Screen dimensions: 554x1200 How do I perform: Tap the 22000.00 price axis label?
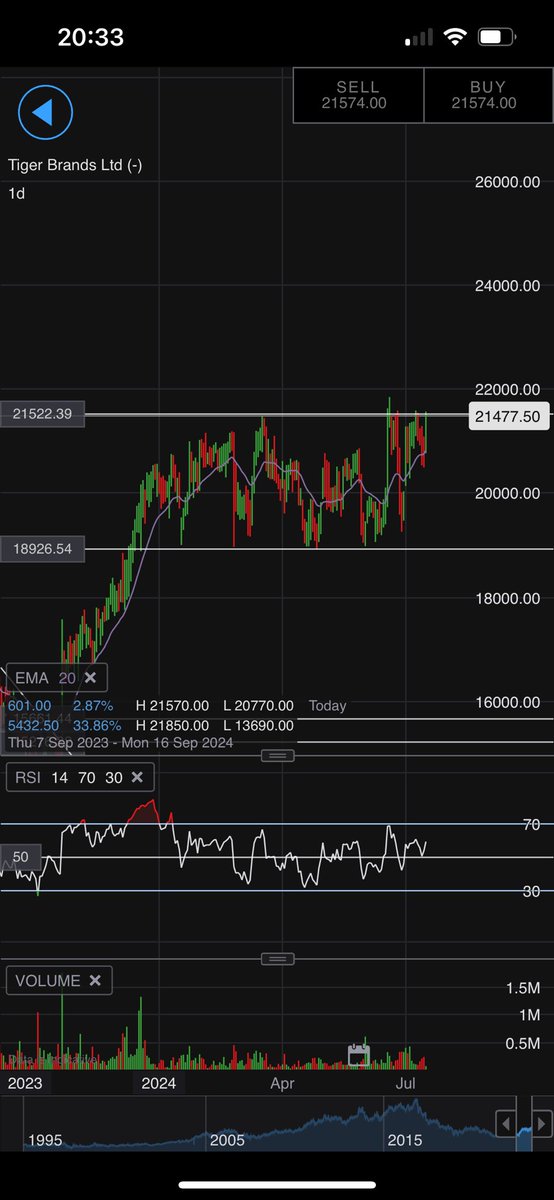507,390
